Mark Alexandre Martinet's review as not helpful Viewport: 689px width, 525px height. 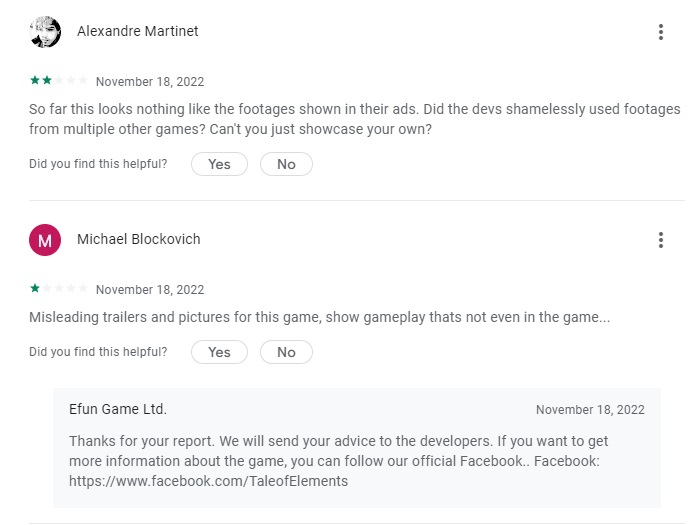point(286,164)
